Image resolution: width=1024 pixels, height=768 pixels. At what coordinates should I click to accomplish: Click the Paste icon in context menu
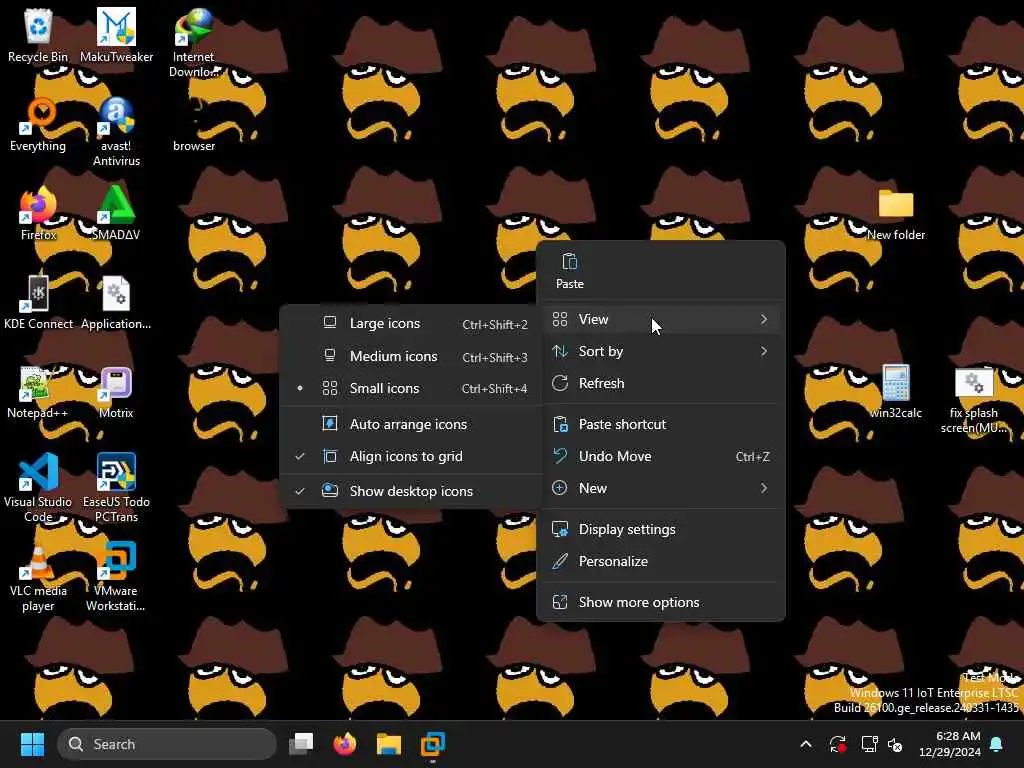coord(569,270)
